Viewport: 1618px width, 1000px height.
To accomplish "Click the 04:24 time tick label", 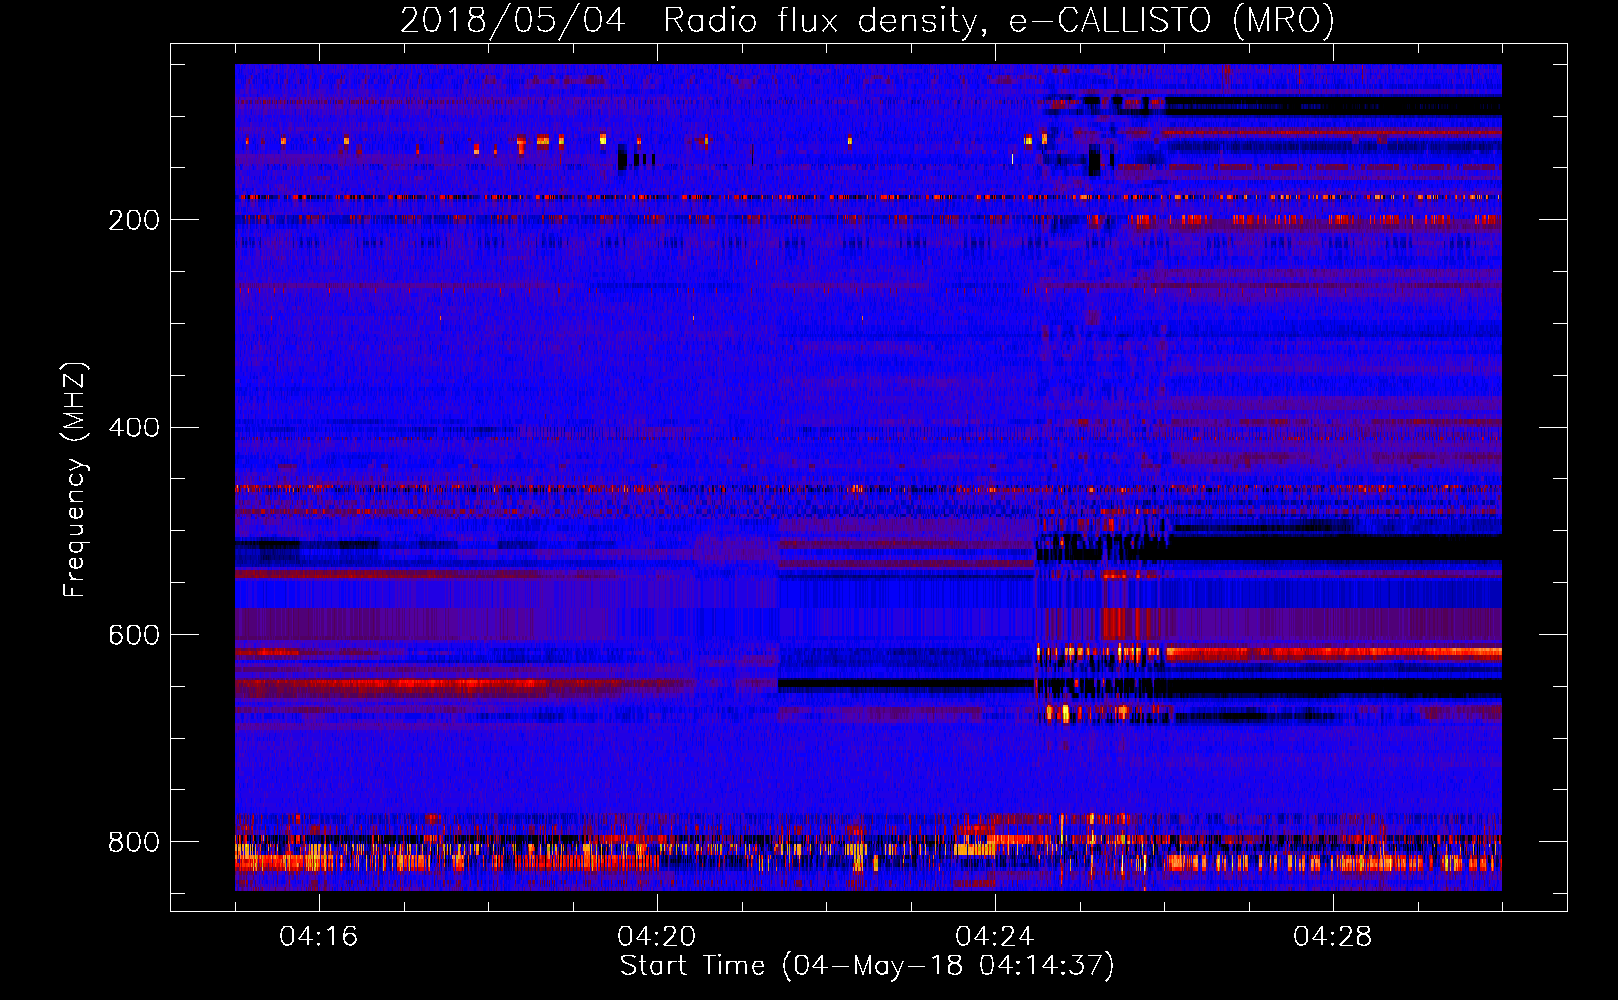I will (995, 936).
